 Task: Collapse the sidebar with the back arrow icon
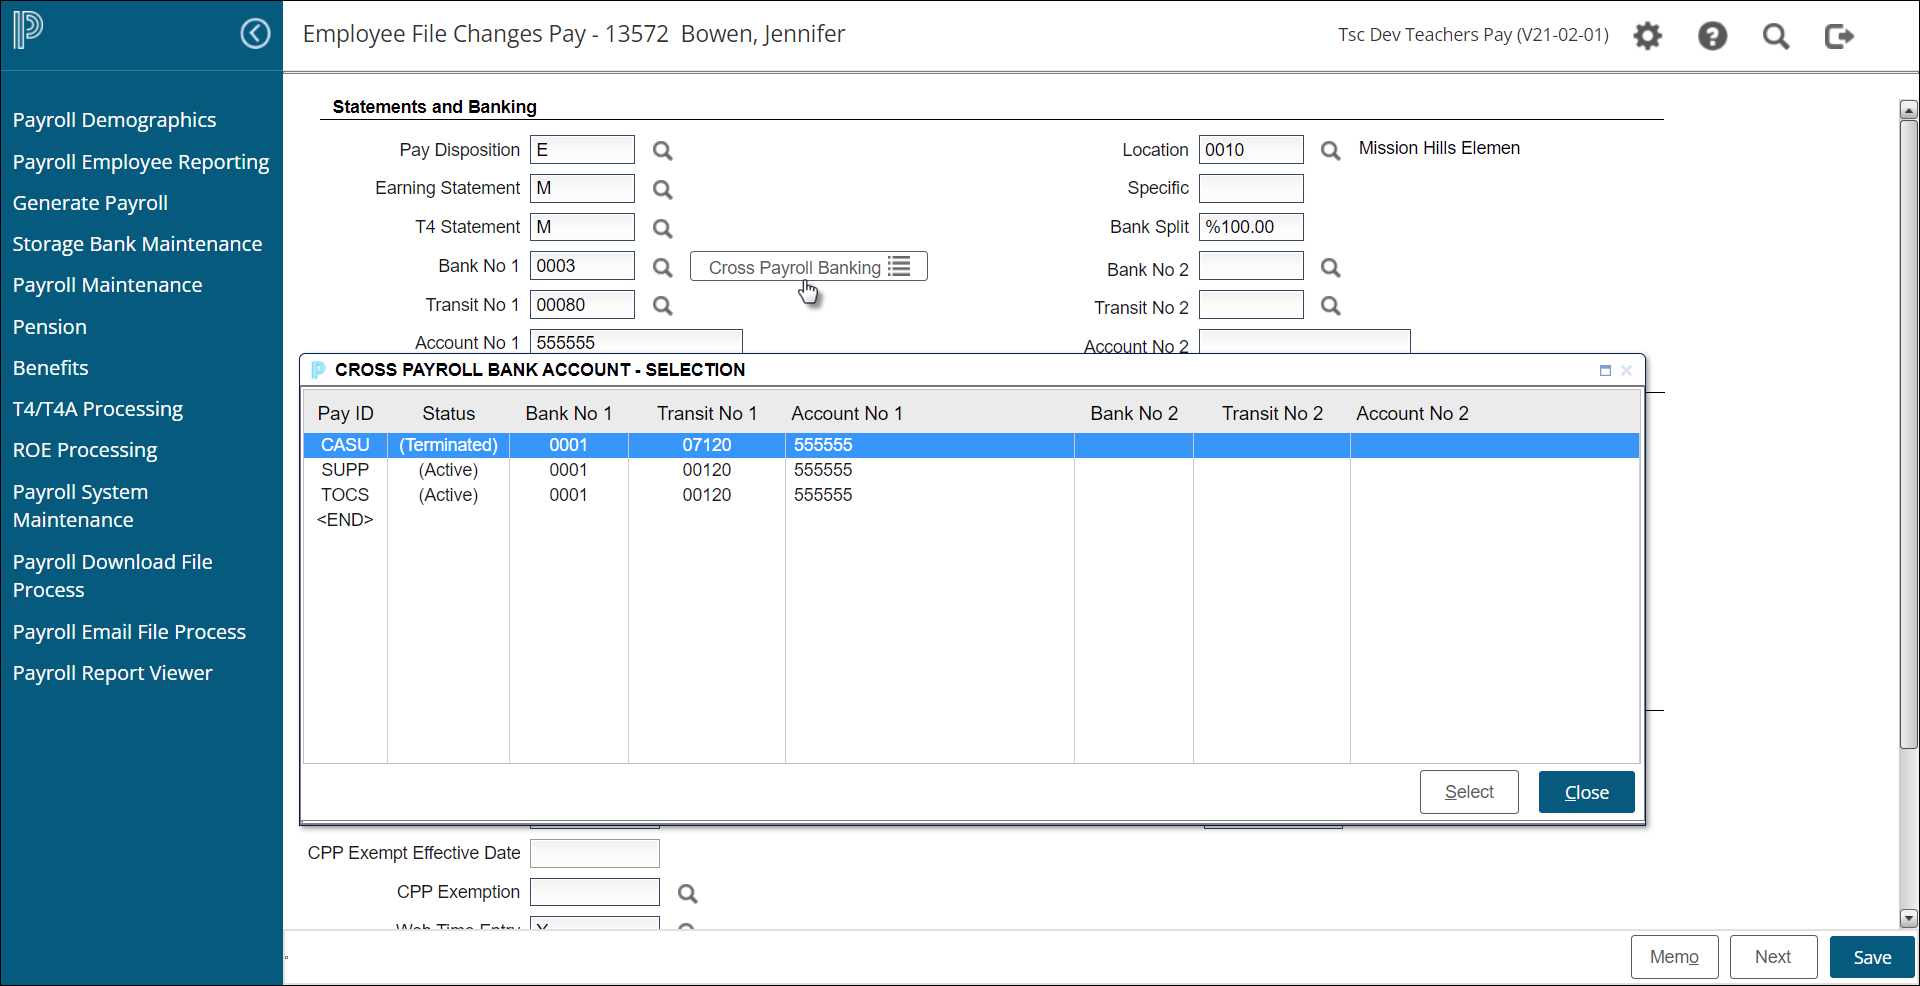click(255, 34)
